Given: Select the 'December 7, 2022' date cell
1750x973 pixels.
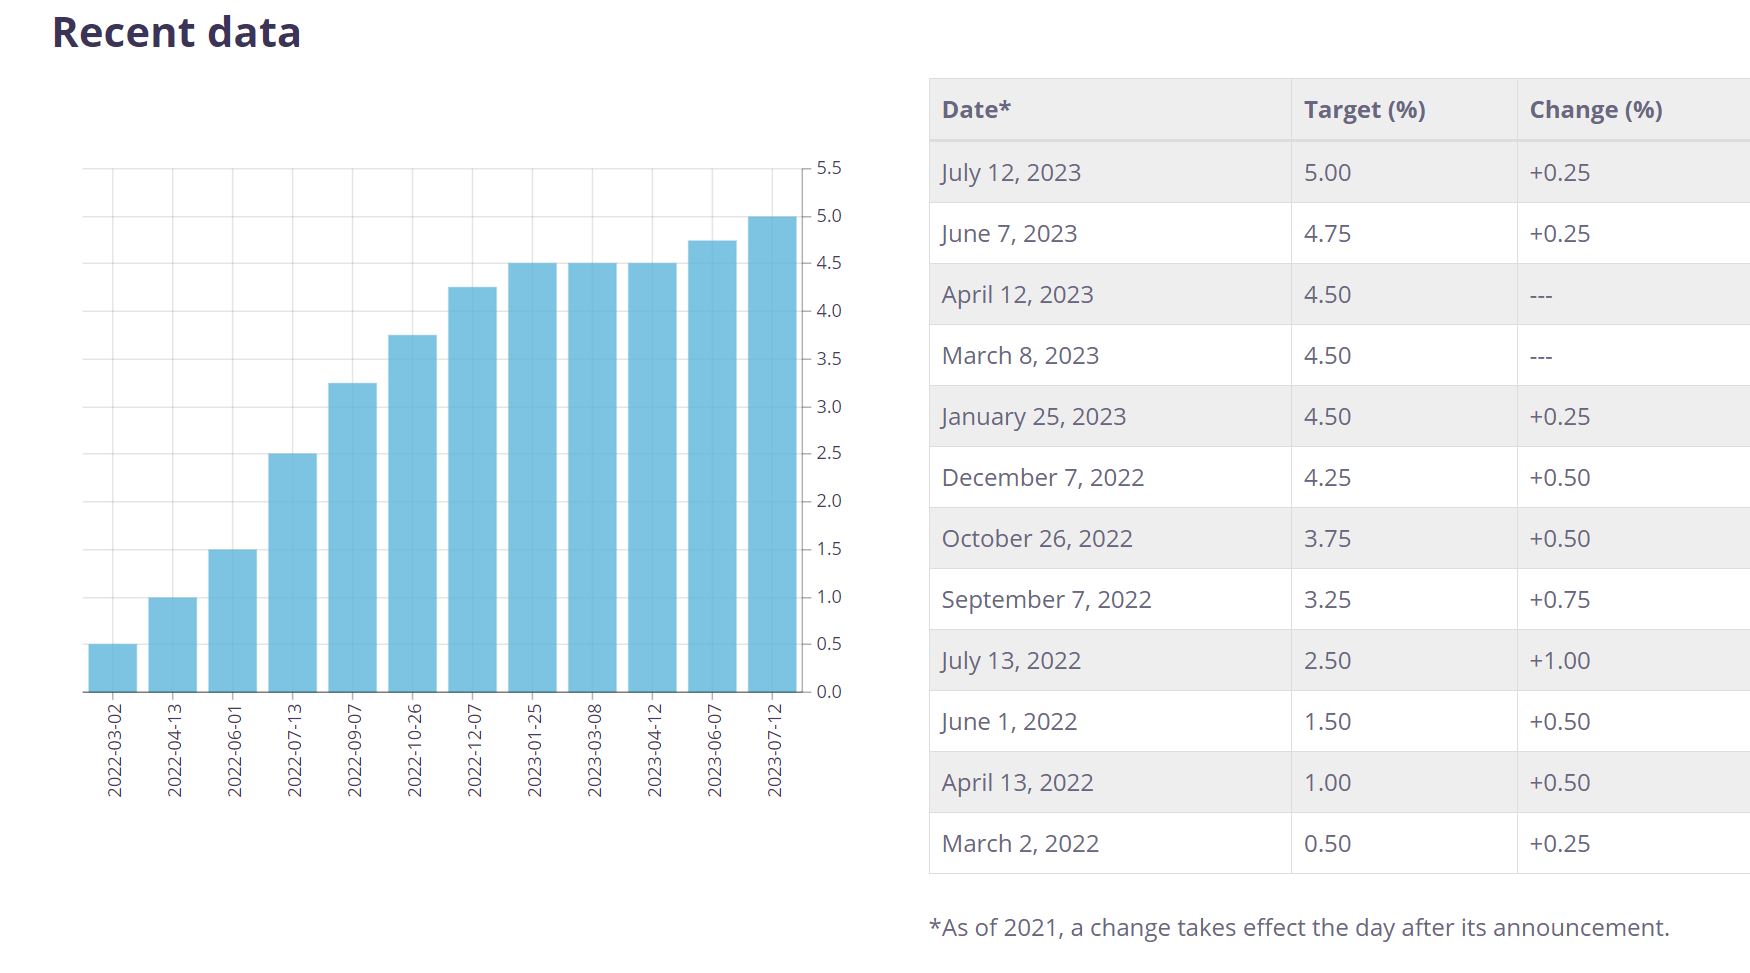Looking at the screenshot, I should tap(1110, 477).
